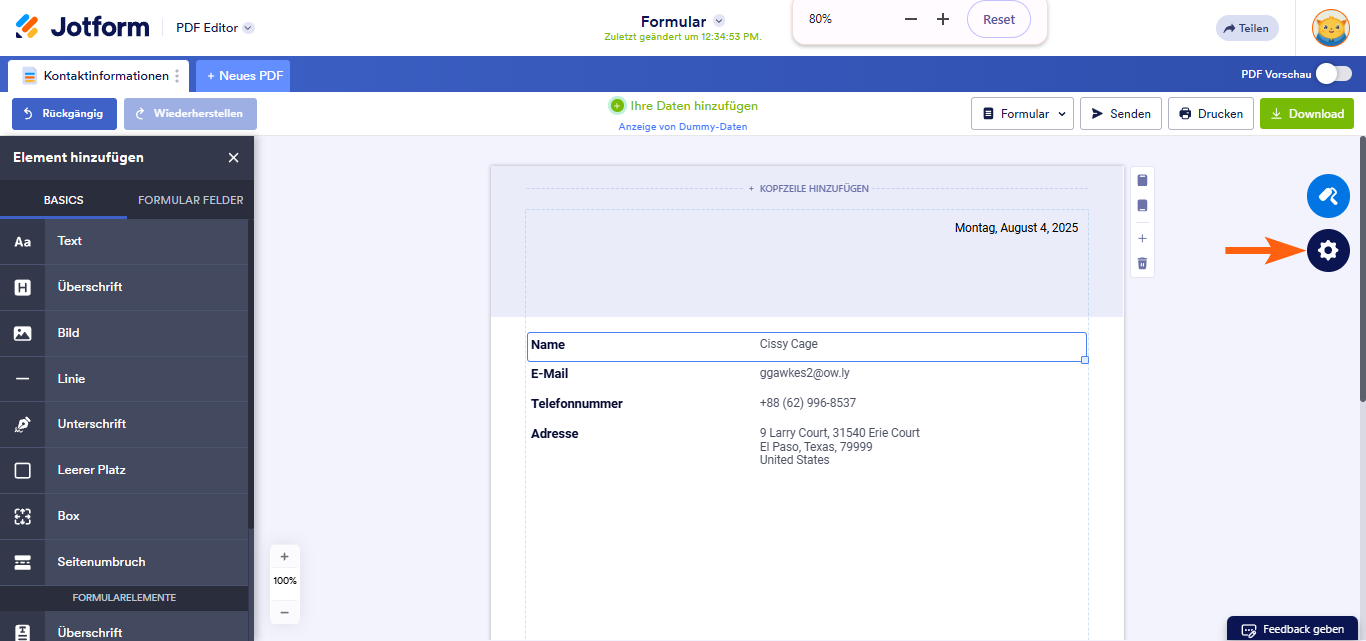The width and height of the screenshot is (1366, 641).
Task: Click the top clipboard page icon
Action: coord(1142,180)
